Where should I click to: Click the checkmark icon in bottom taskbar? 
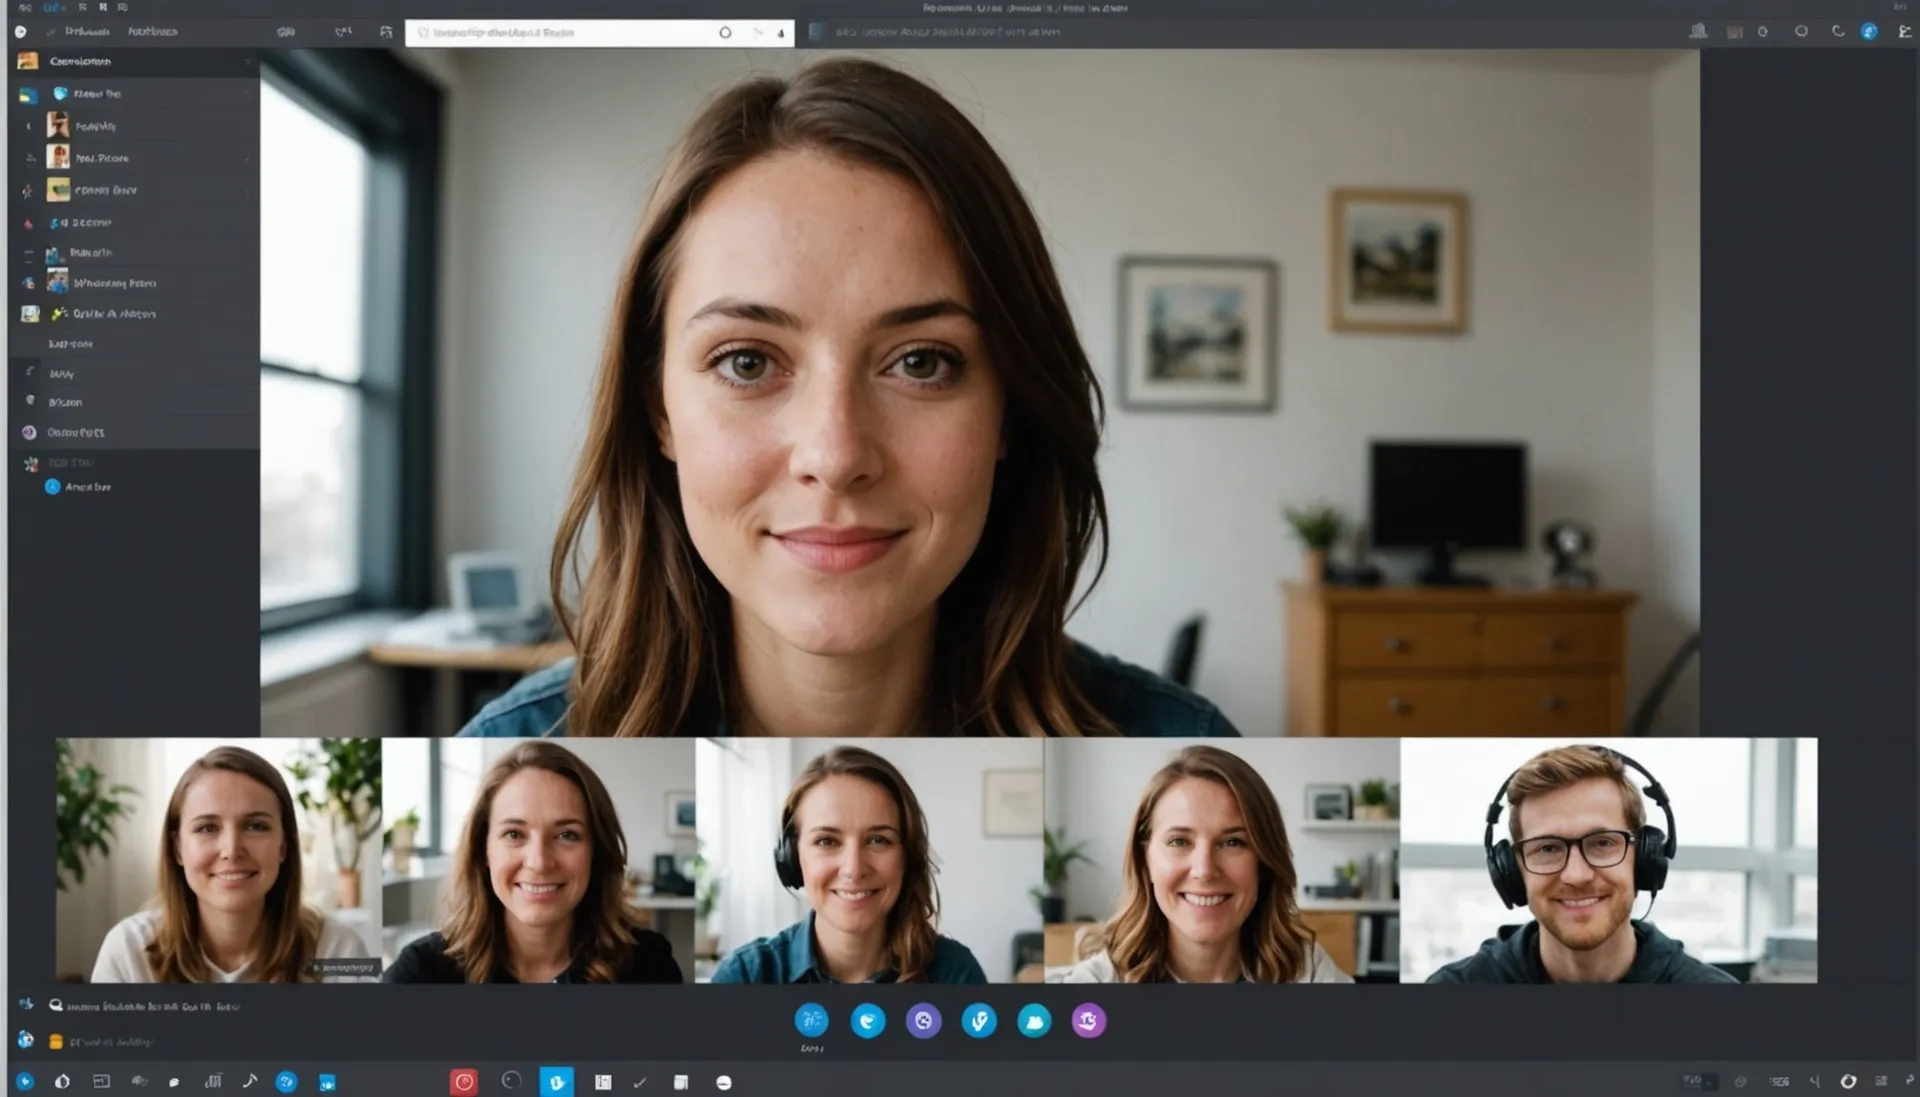pos(640,1083)
